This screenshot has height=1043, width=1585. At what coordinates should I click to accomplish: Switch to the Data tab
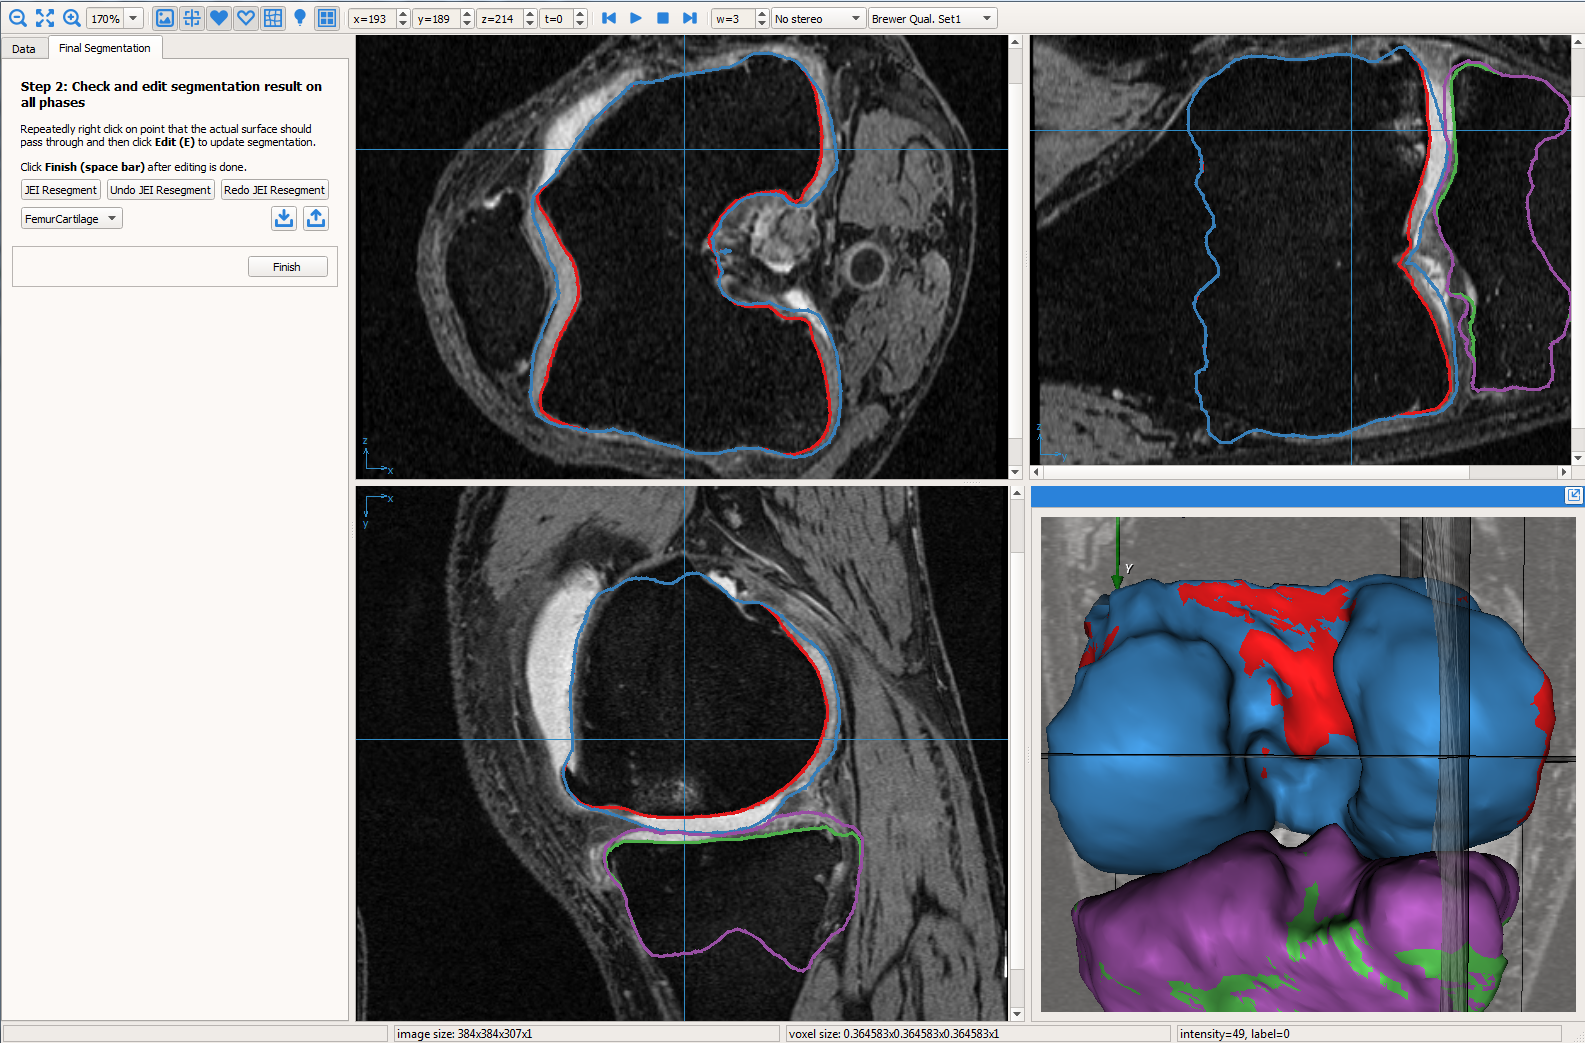(x=24, y=49)
